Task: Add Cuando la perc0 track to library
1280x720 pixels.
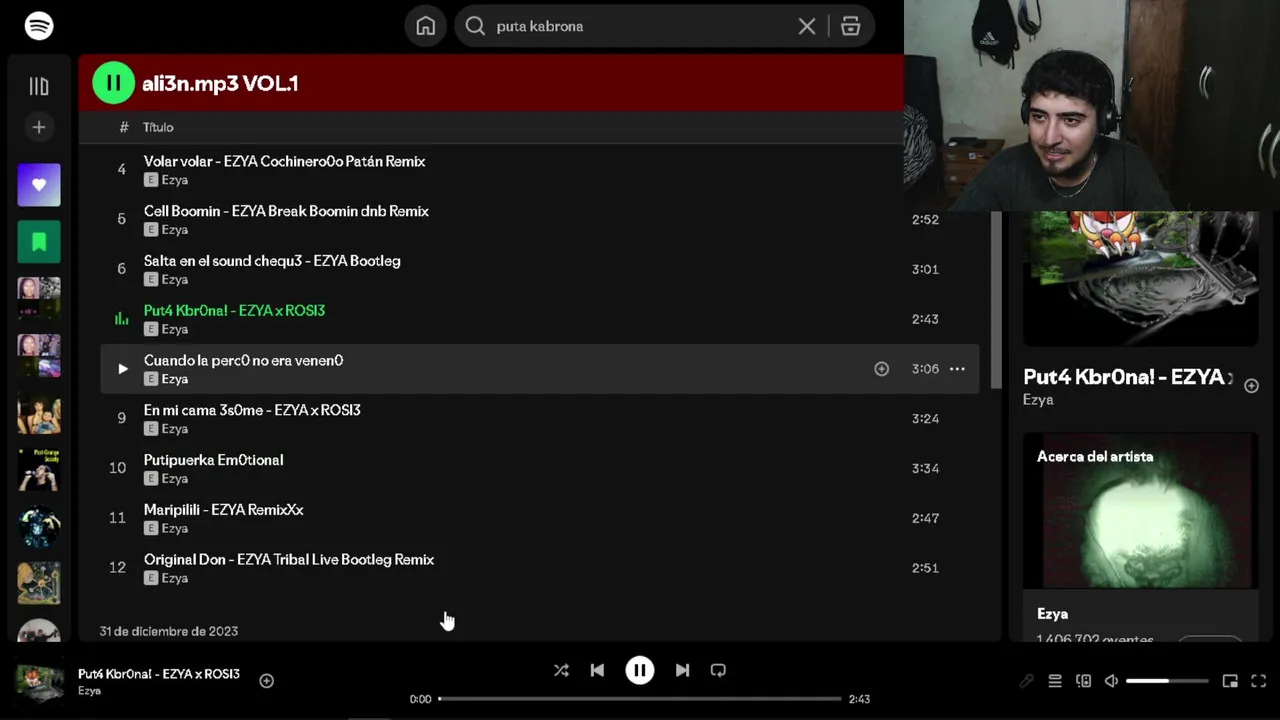Action: (x=881, y=369)
